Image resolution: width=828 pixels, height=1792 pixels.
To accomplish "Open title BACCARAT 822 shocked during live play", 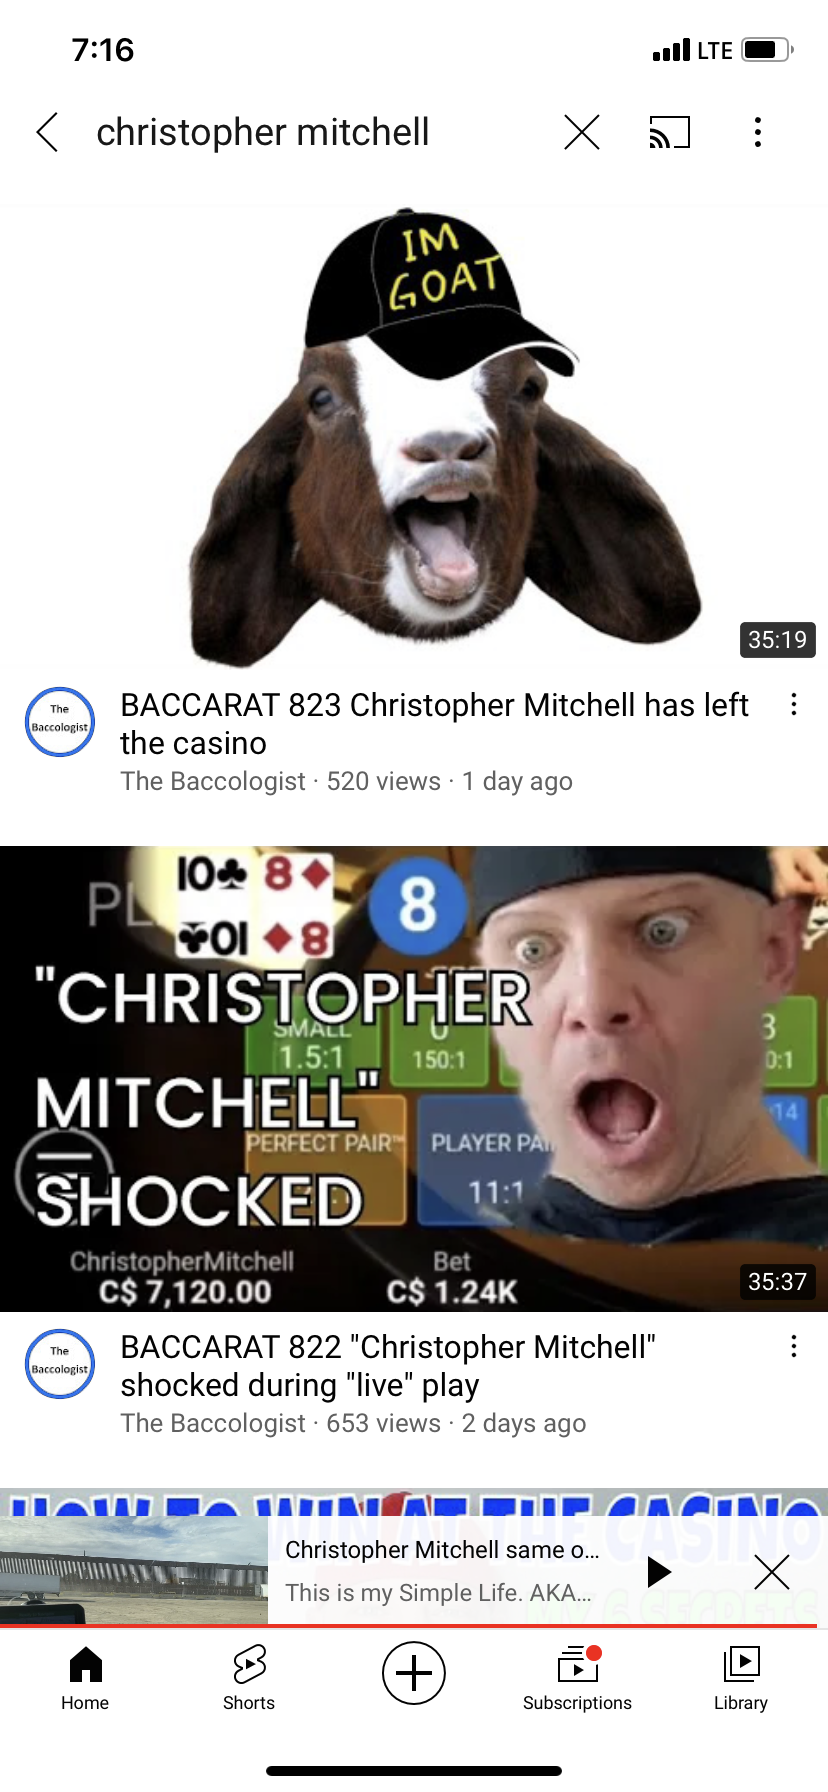I will coord(388,1366).
